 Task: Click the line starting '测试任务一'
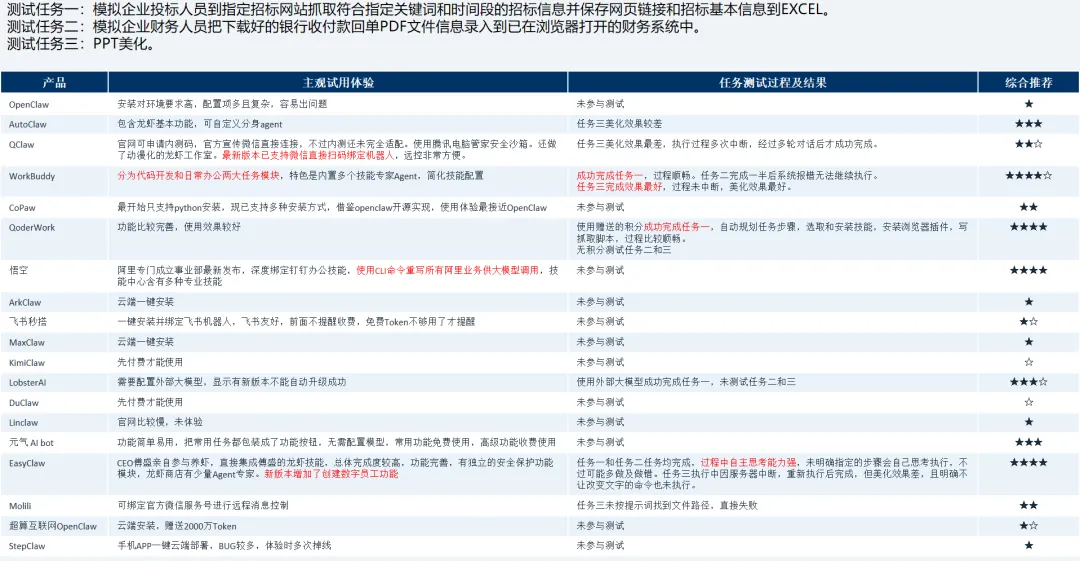point(420,10)
